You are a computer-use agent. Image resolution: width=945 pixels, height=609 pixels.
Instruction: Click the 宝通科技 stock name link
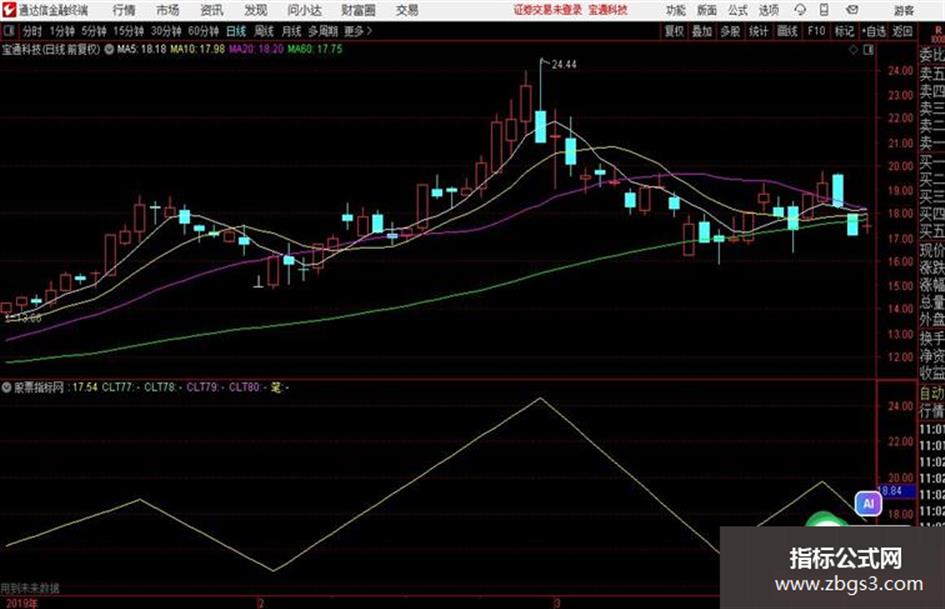pyautogui.click(x=608, y=10)
